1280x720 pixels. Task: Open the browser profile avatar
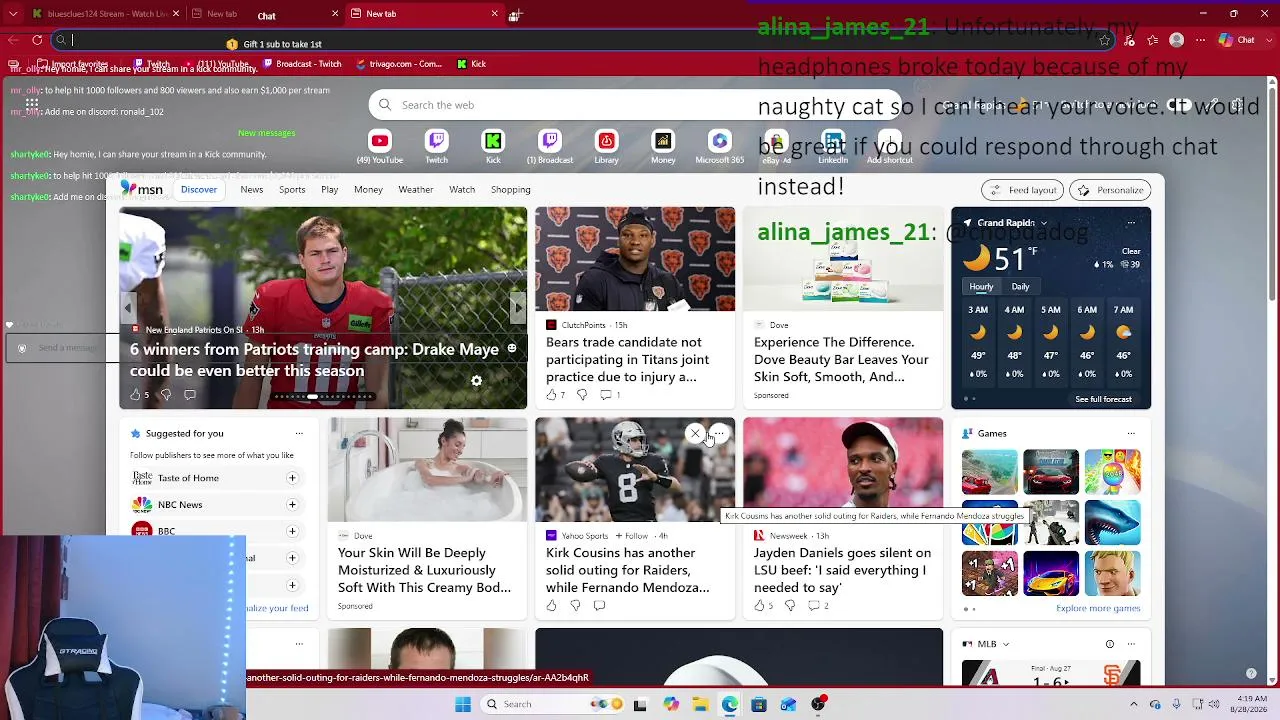click(1177, 40)
